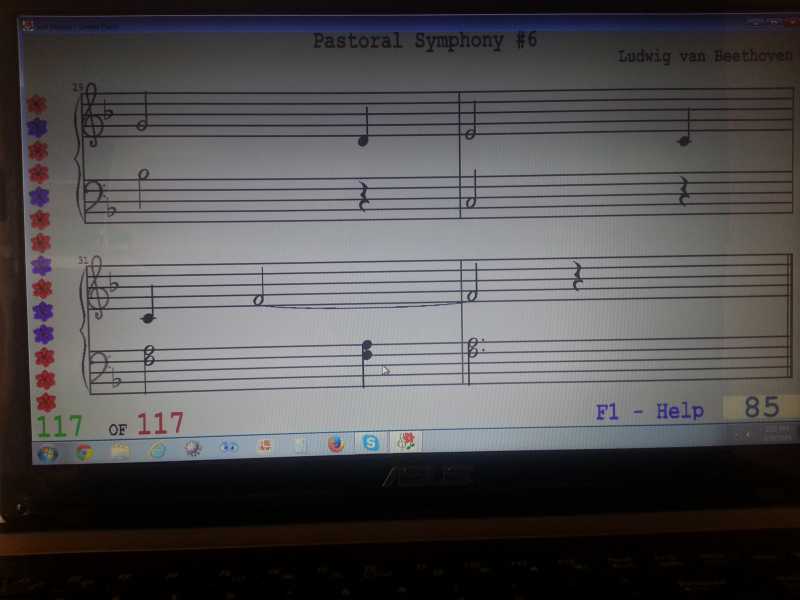
Task: Click the green 117 score counter
Action: tap(59, 427)
